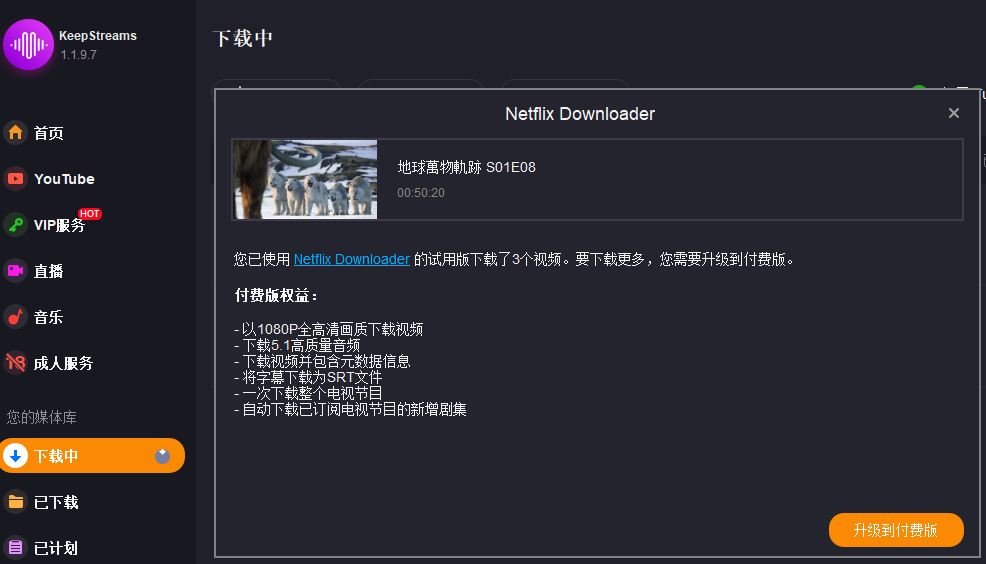Close the Netflix Downloader dialog

(x=954, y=113)
